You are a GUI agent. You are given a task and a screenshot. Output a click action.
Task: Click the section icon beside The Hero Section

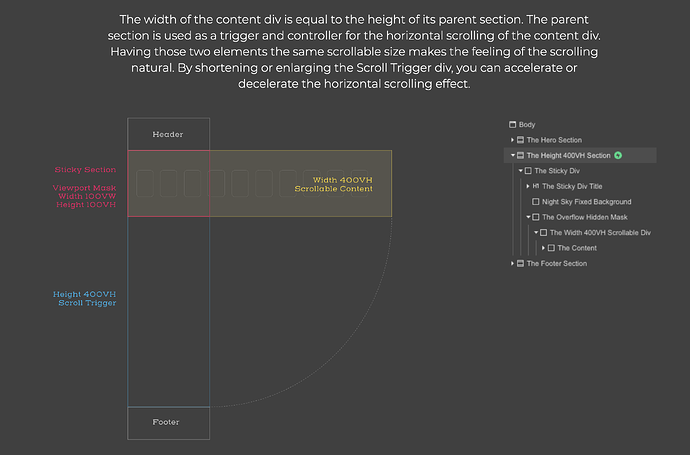point(520,140)
